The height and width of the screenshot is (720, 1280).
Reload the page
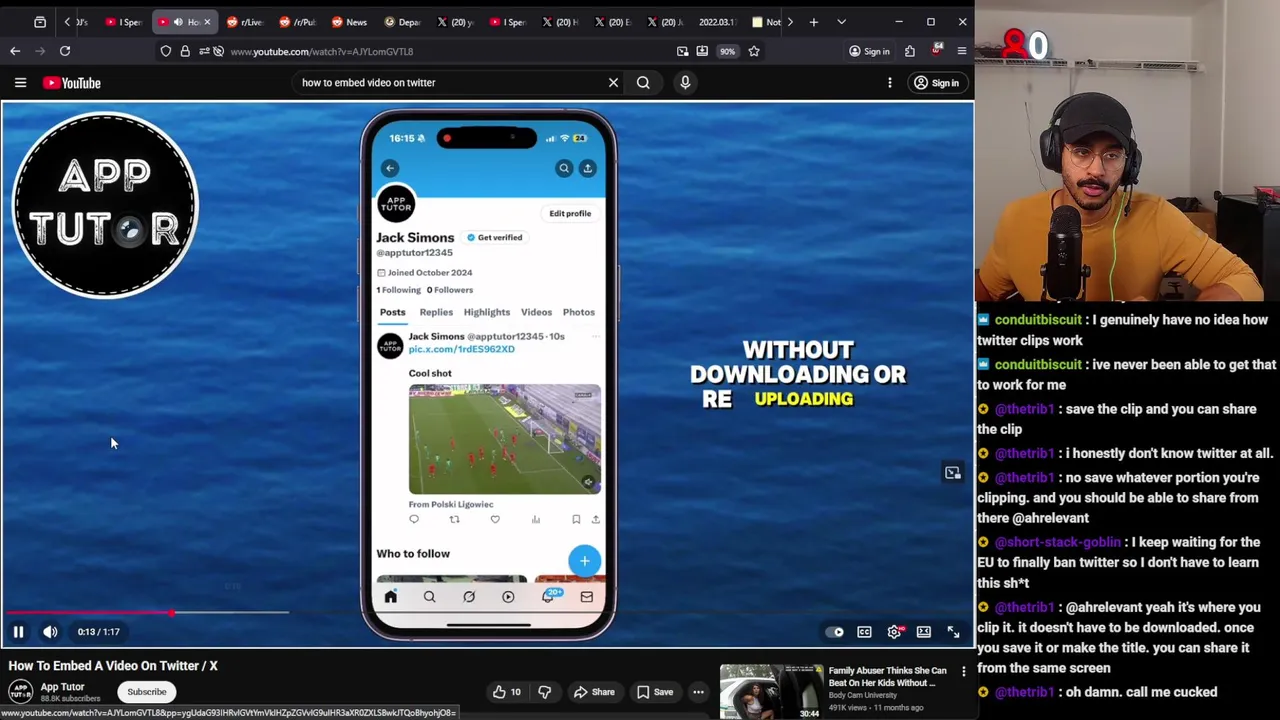tap(65, 51)
